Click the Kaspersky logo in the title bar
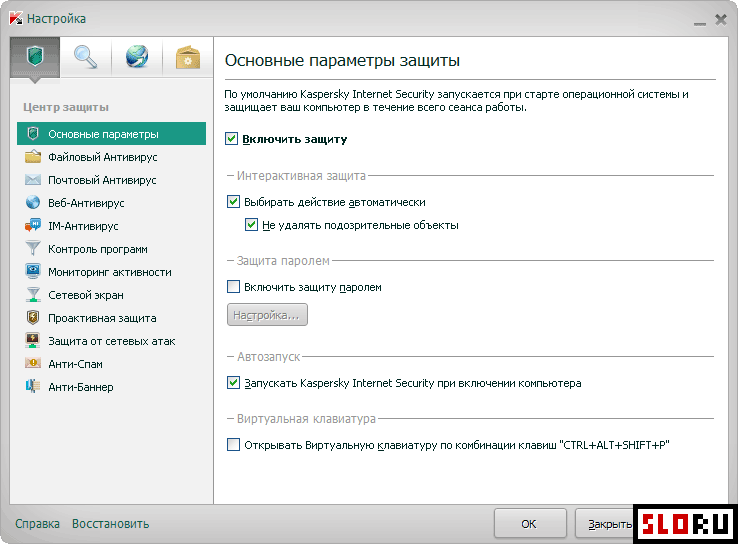The width and height of the screenshot is (738, 544). pos(16,18)
